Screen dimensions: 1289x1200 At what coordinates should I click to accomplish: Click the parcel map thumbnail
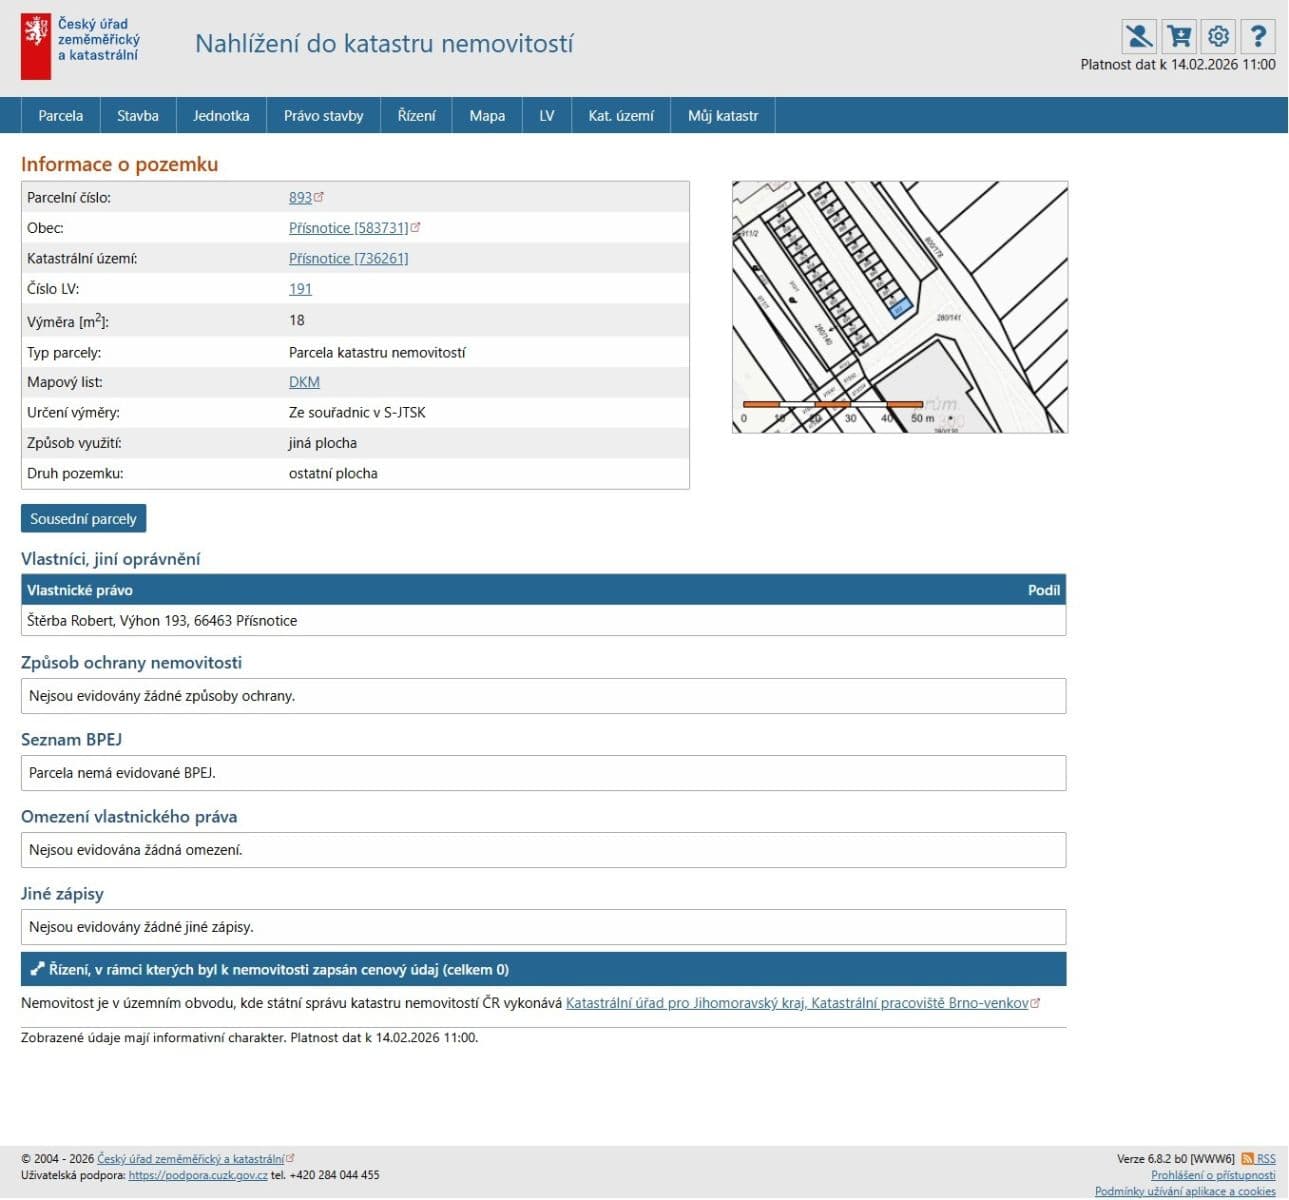pos(899,307)
